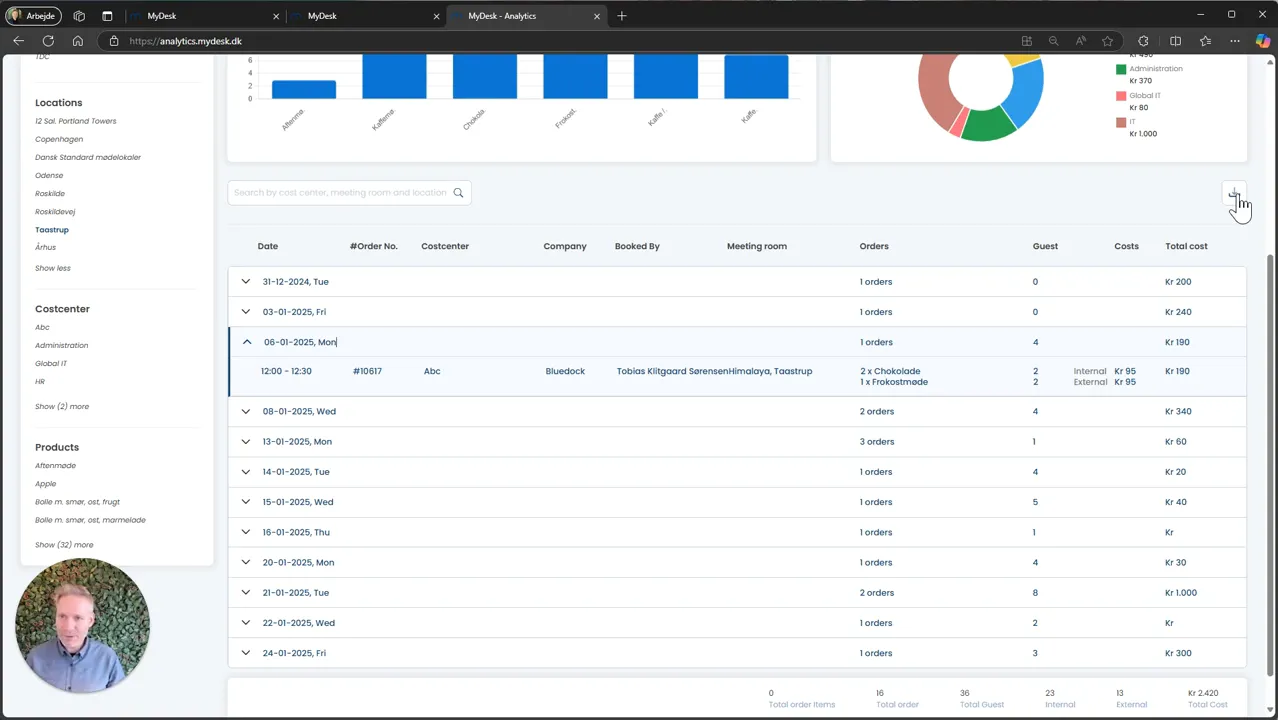Screen dimensions: 1278x720
Task: Filter by Århus location
Action: coord(45,247)
